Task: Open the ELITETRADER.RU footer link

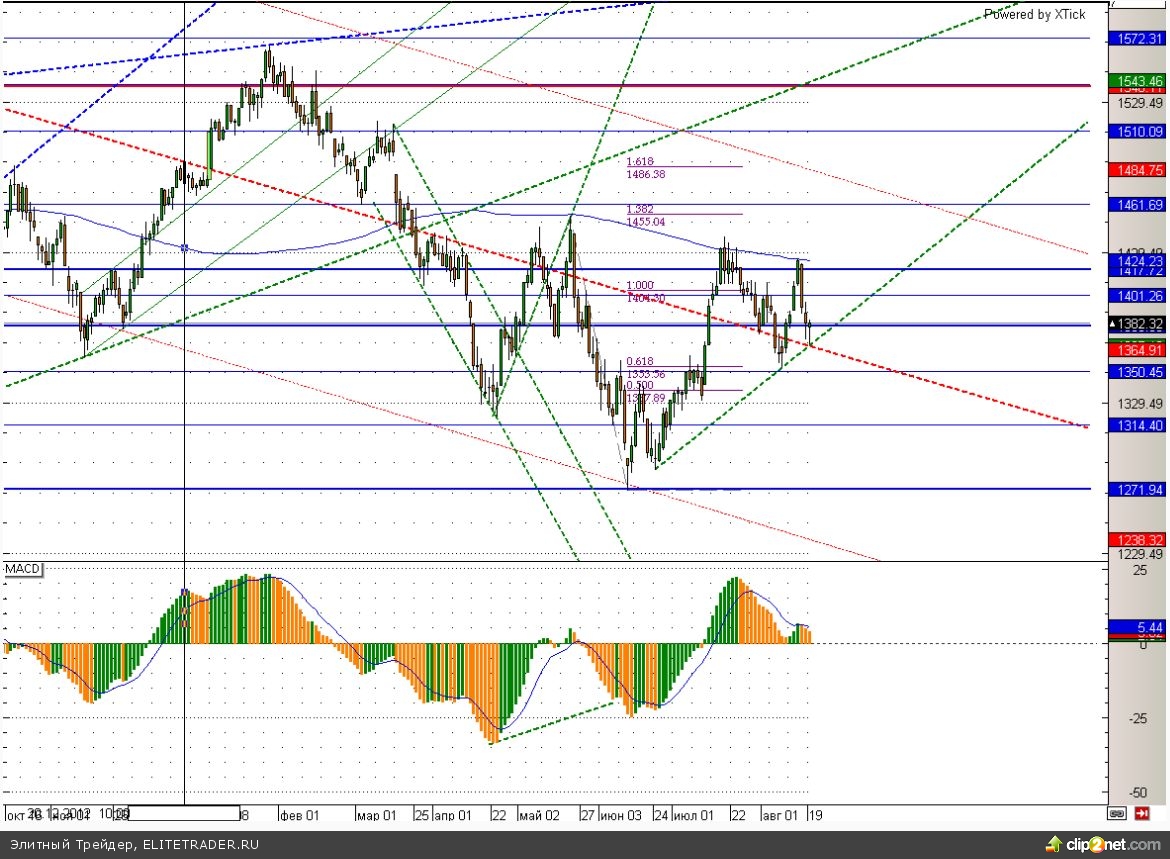Action: click(x=199, y=845)
